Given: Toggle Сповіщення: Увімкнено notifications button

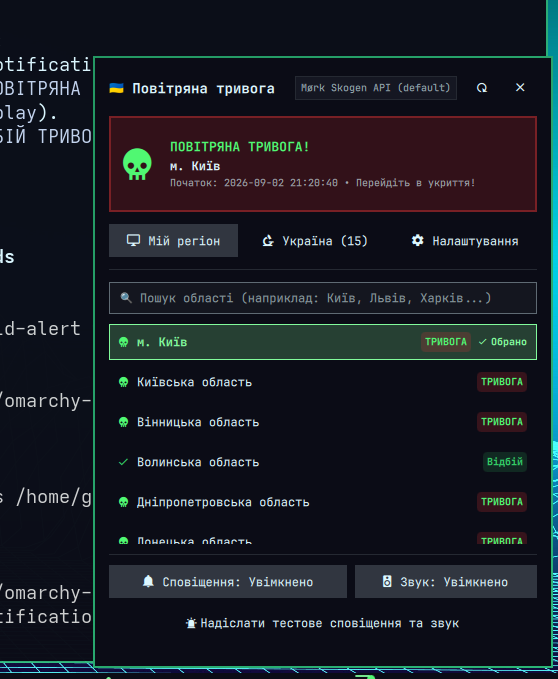Looking at the screenshot, I should [228, 582].
